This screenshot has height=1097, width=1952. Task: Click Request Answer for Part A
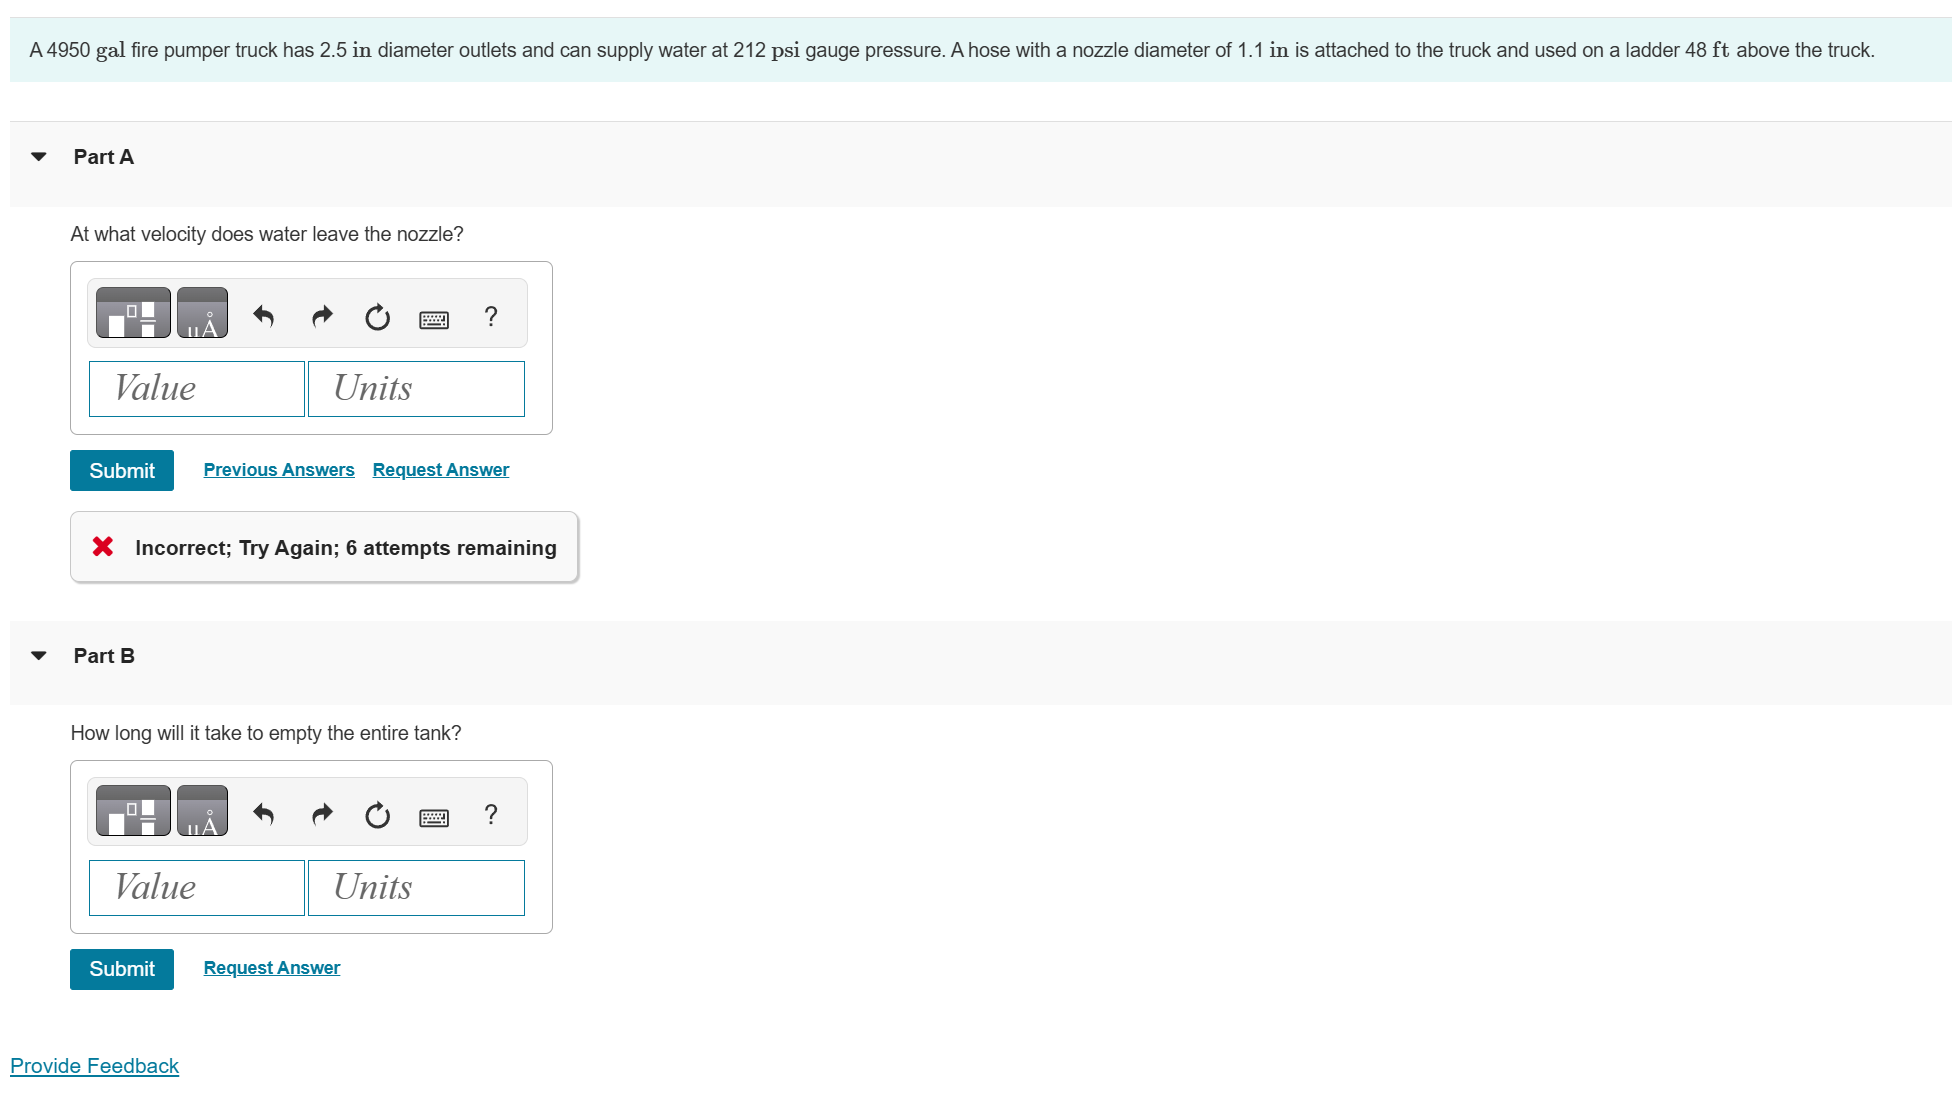[x=440, y=470]
